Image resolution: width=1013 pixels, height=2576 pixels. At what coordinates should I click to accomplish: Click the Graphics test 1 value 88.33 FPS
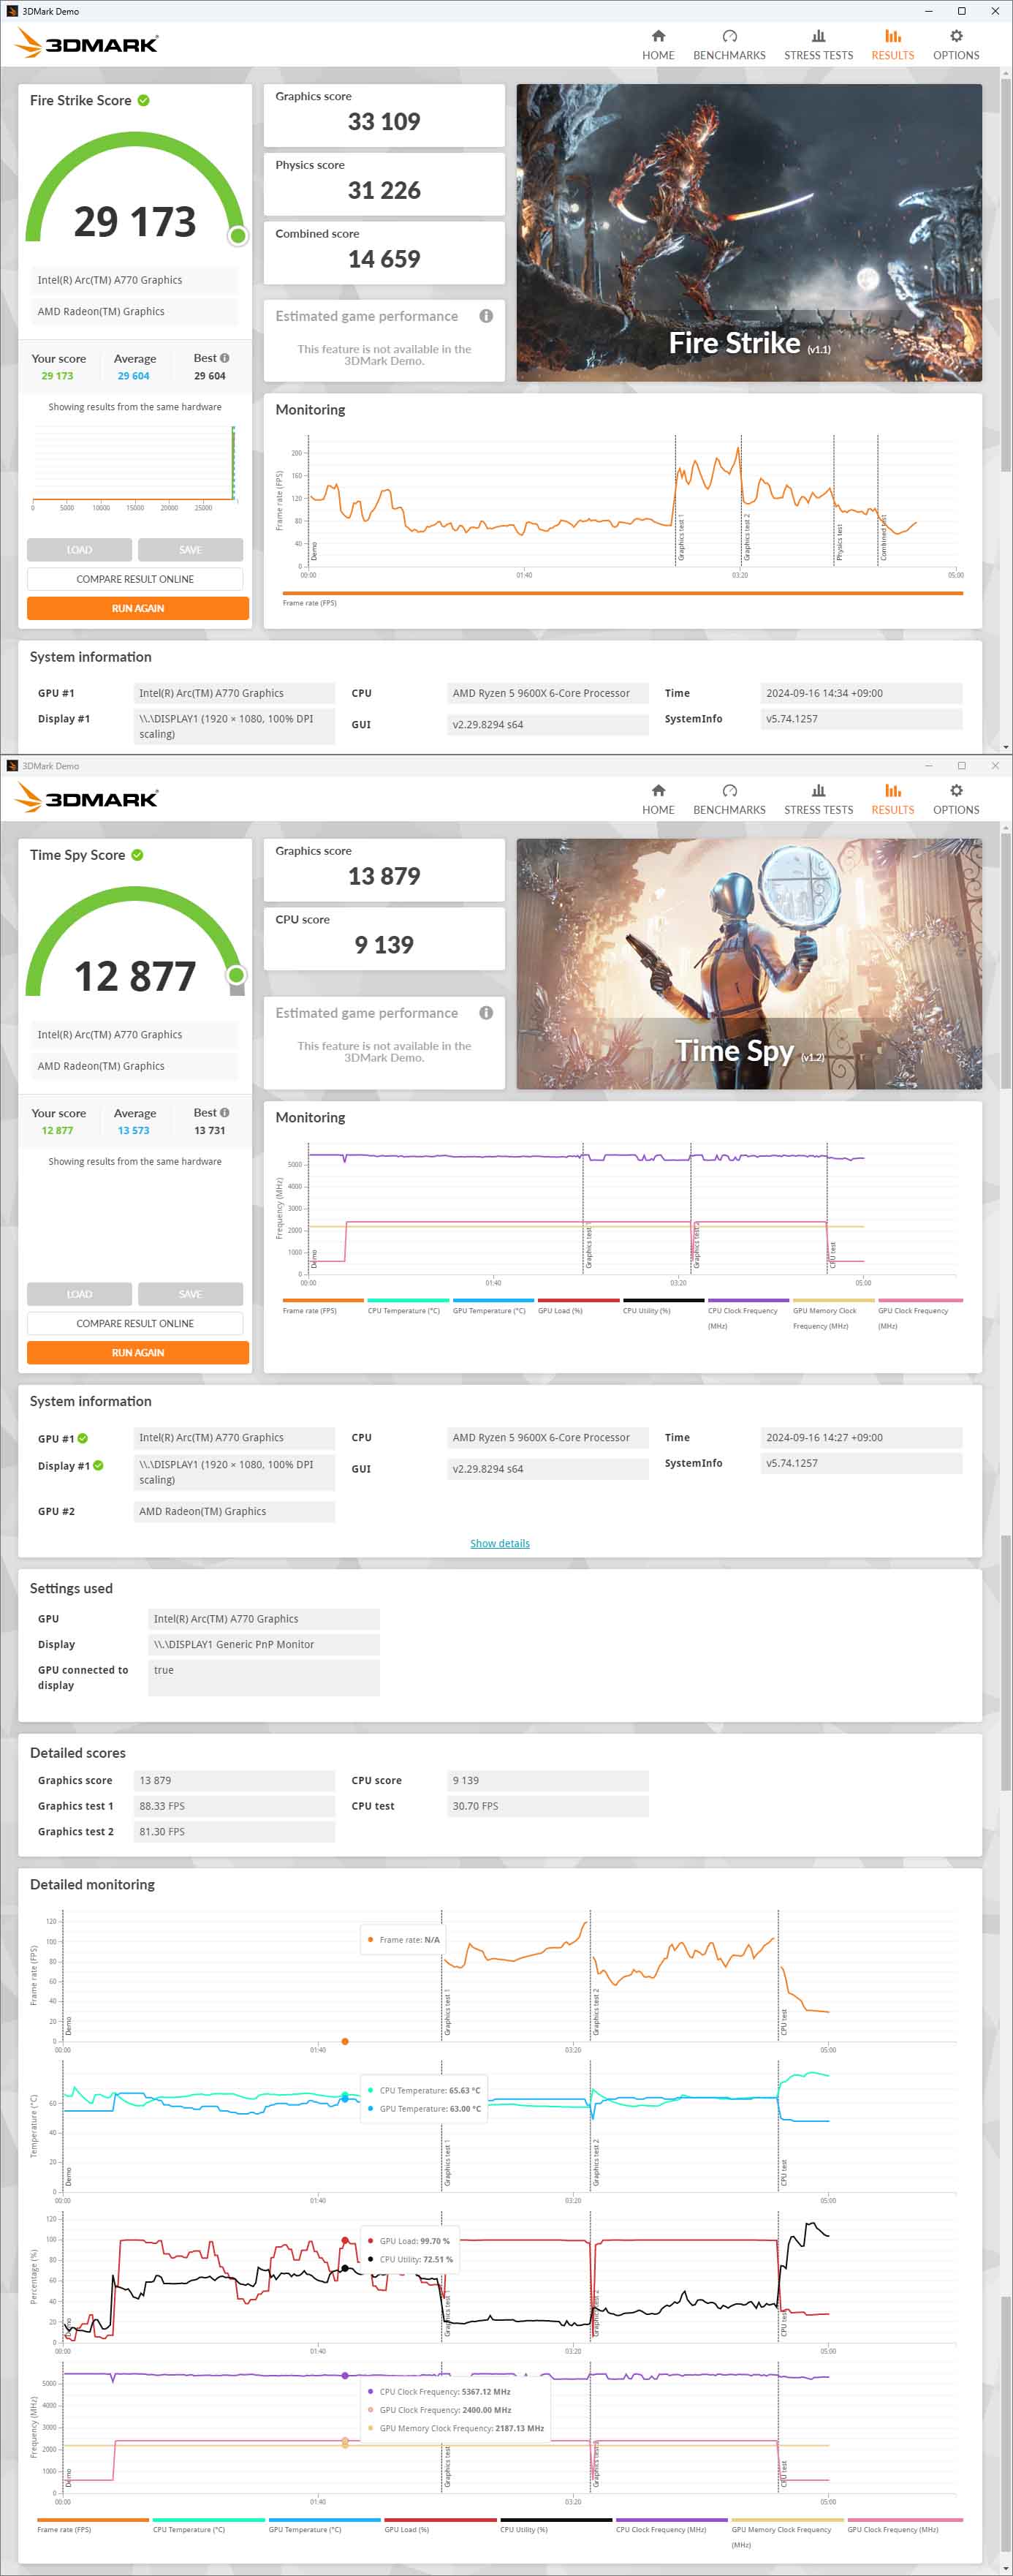tap(234, 1806)
